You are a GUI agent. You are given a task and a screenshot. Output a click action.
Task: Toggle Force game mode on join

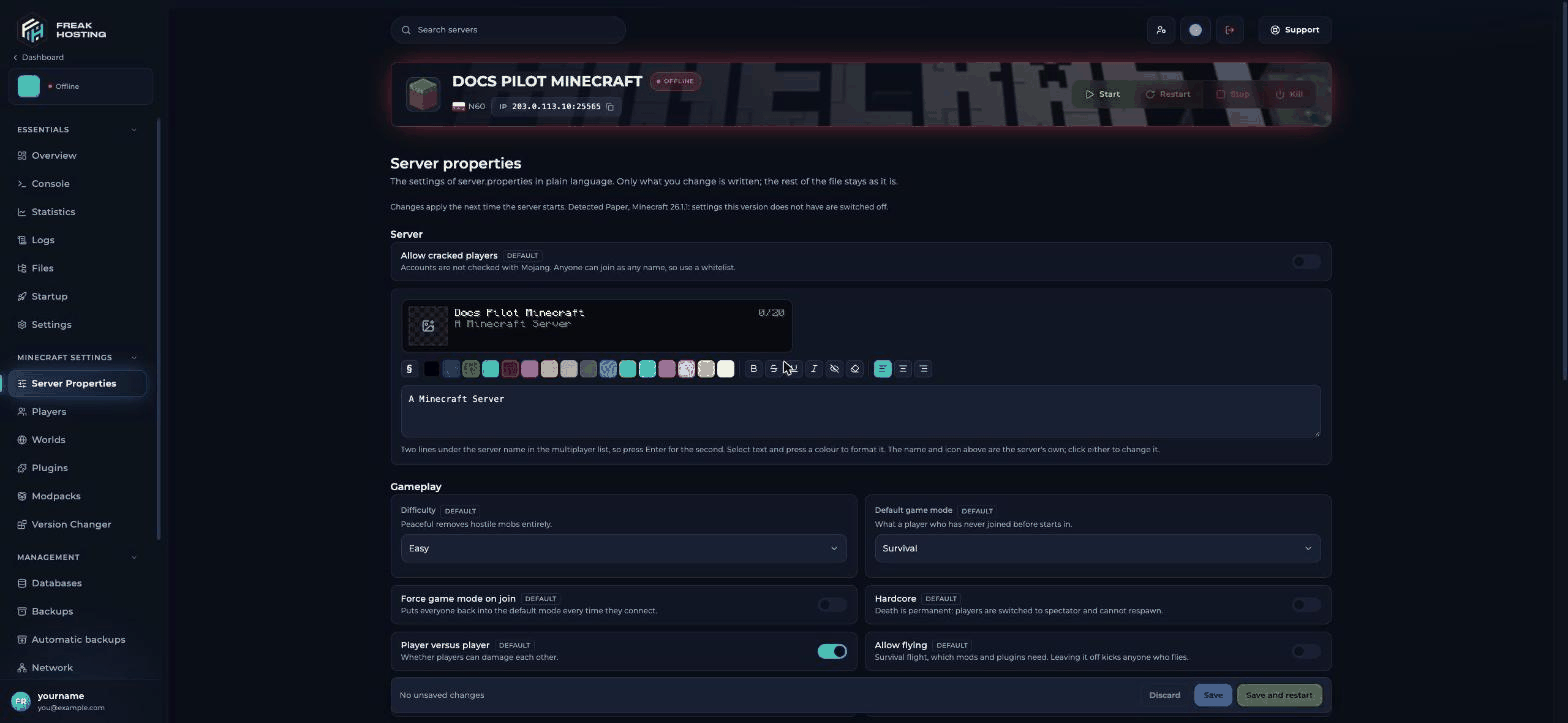[x=832, y=604]
